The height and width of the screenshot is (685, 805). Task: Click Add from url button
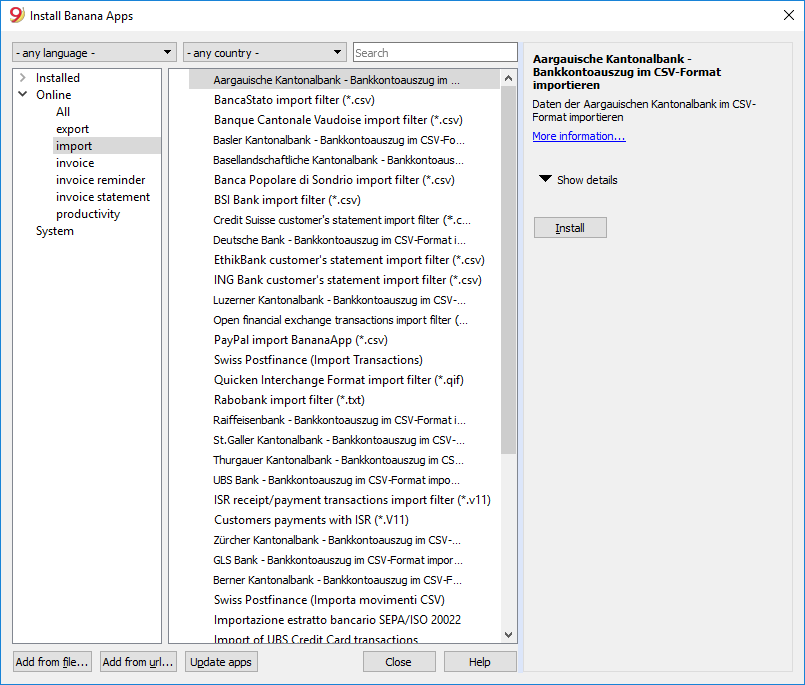pyautogui.click(x=138, y=662)
